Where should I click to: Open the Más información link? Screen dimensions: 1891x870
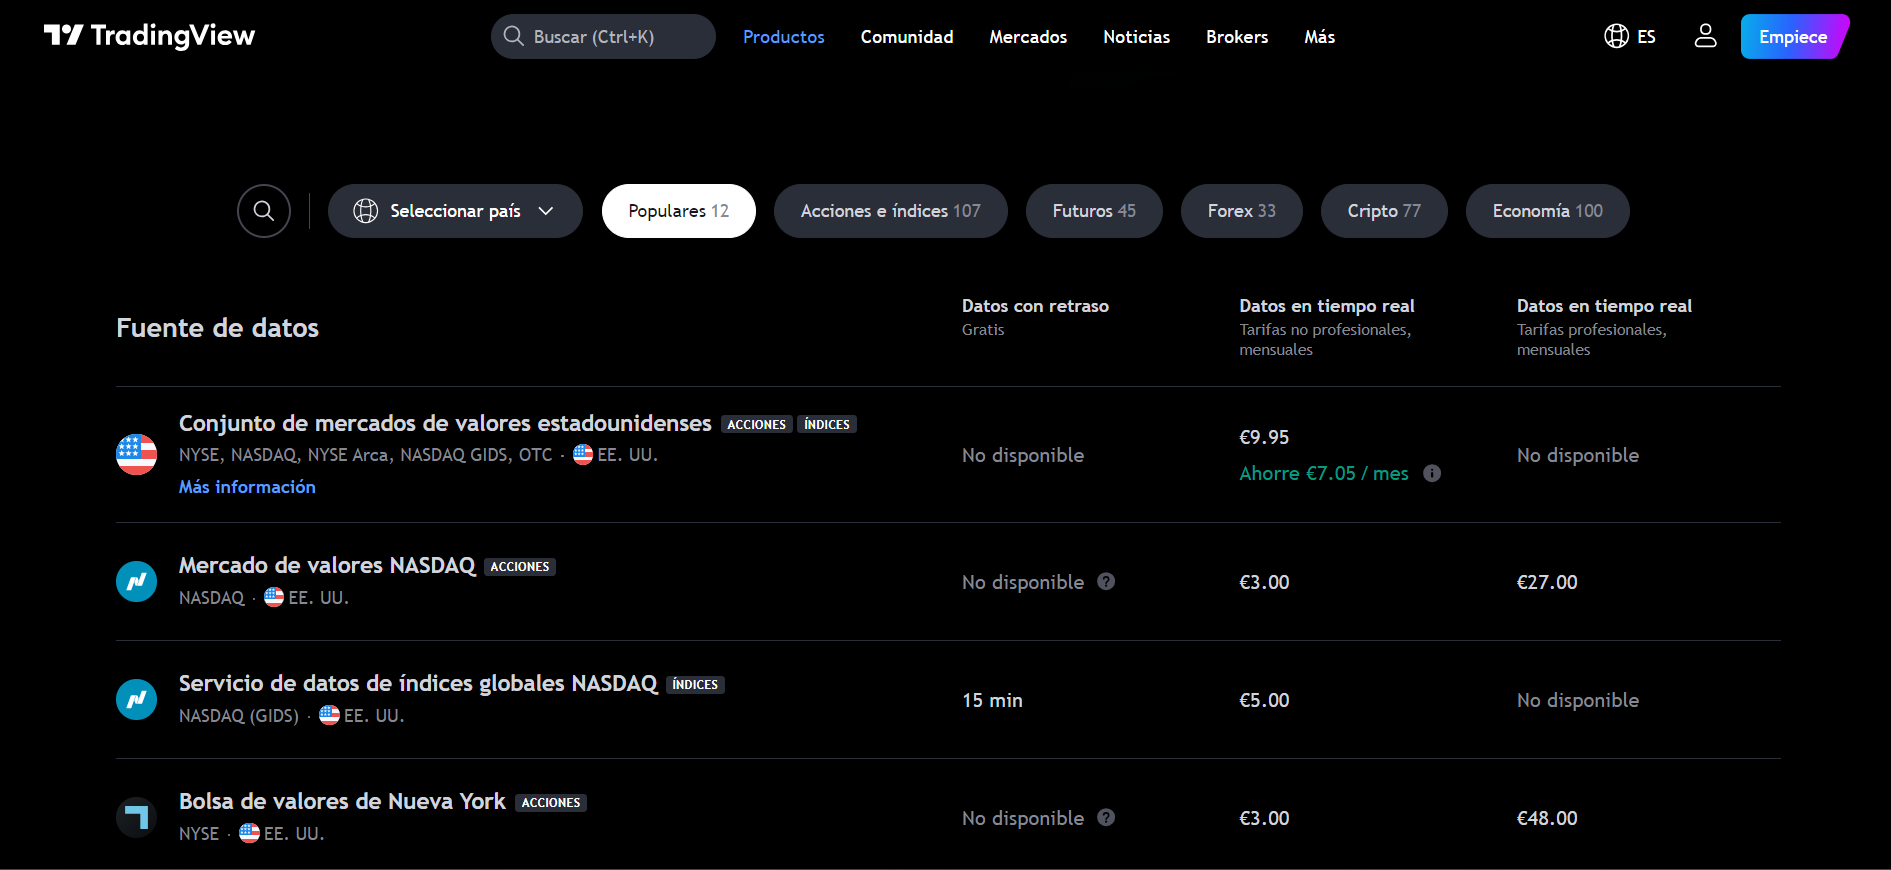click(247, 487)
